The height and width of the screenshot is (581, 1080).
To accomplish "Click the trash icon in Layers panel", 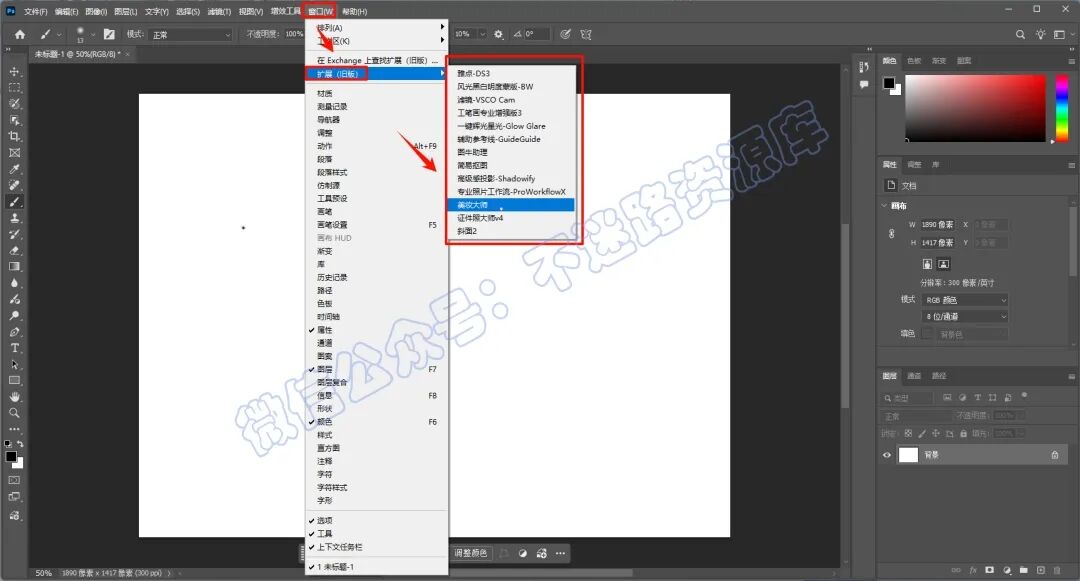I will point(1057,570).
